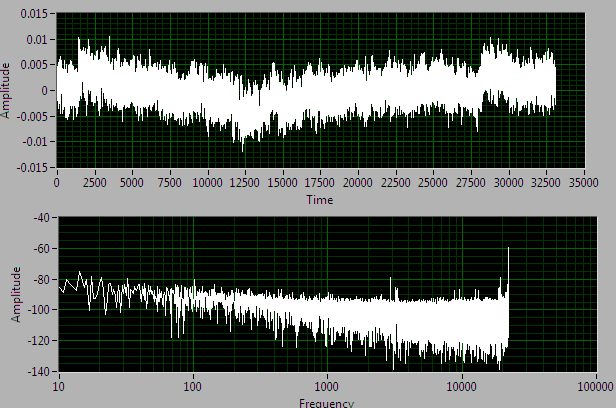616x408 pixels.
Task: Click the 0.005 tick on time graph Y-axis
Action: click(33, 65)
